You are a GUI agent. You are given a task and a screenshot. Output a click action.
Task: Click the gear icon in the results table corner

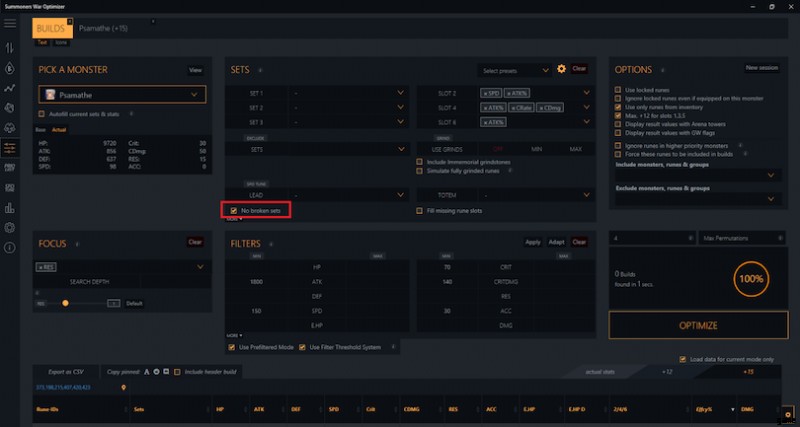point(788,412)
